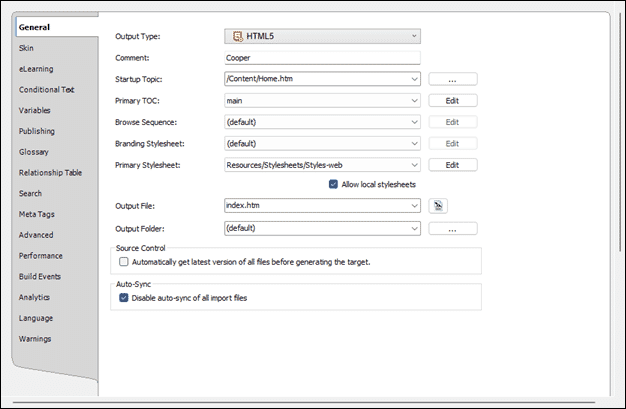
Task: Open the Search tab
Action: (30, 193)
